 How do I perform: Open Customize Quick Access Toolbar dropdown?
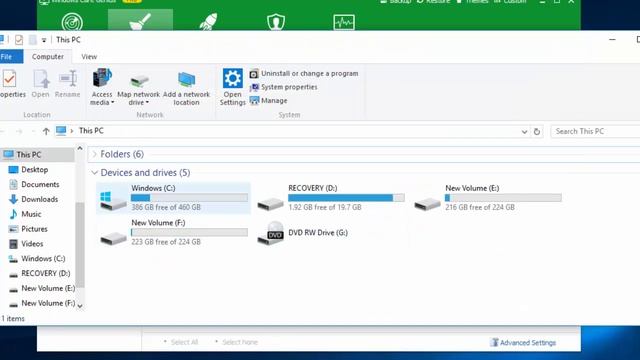tap(44, 40)
